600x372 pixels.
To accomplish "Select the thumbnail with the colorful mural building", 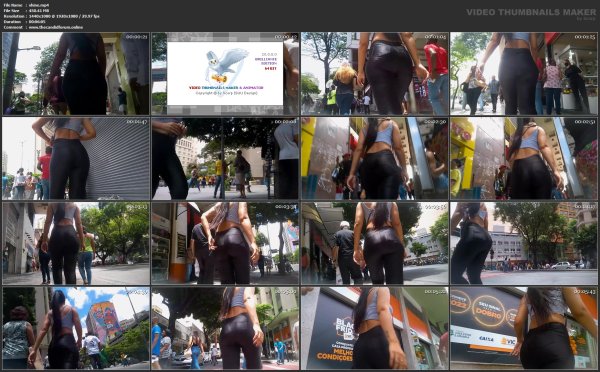I will [76, 328].
